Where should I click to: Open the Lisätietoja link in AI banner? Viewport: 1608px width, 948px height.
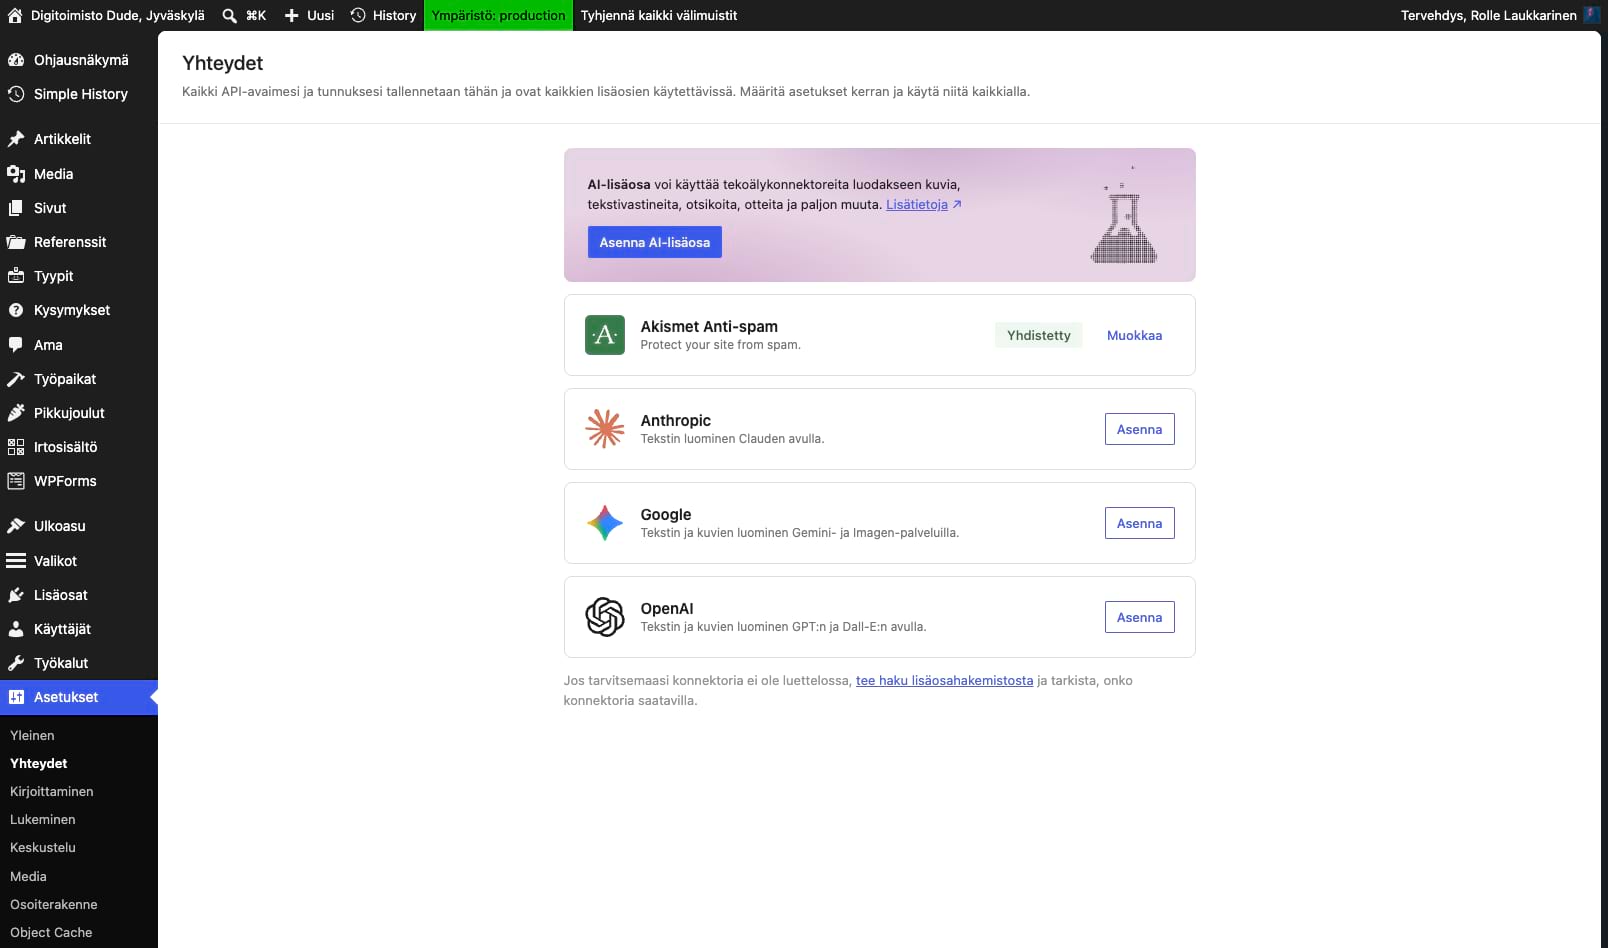923,204
